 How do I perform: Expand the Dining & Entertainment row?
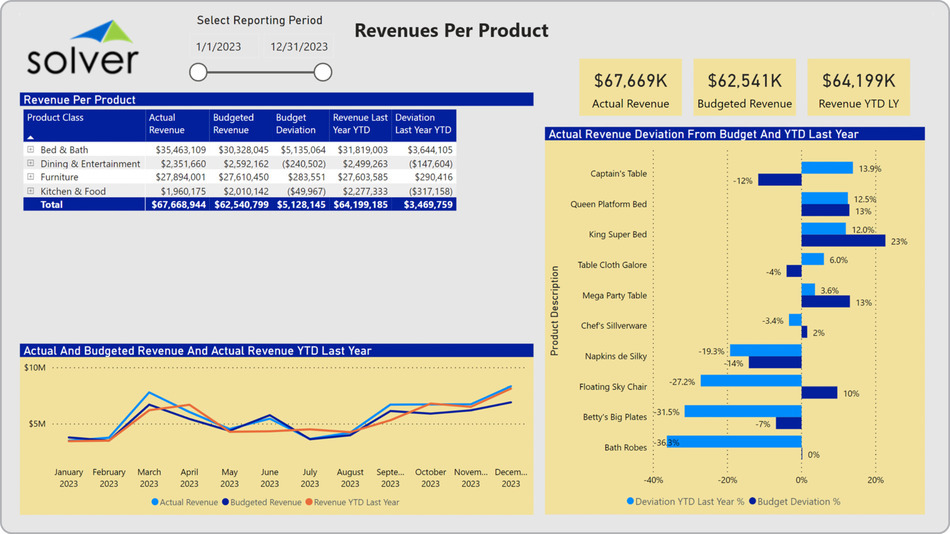pyautogui.click(x=31, y=164)
